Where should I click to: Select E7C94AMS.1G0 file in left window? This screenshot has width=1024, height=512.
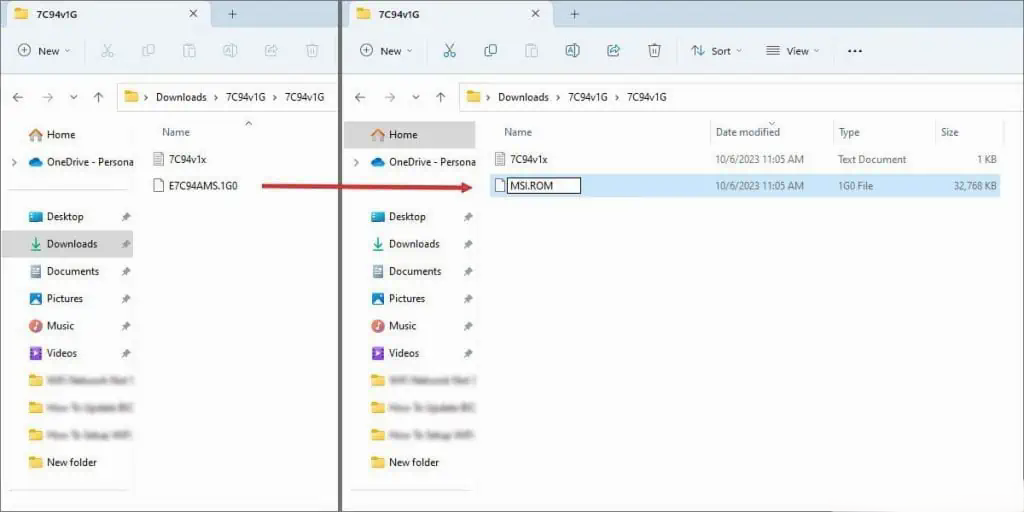(x=195, y=186)
